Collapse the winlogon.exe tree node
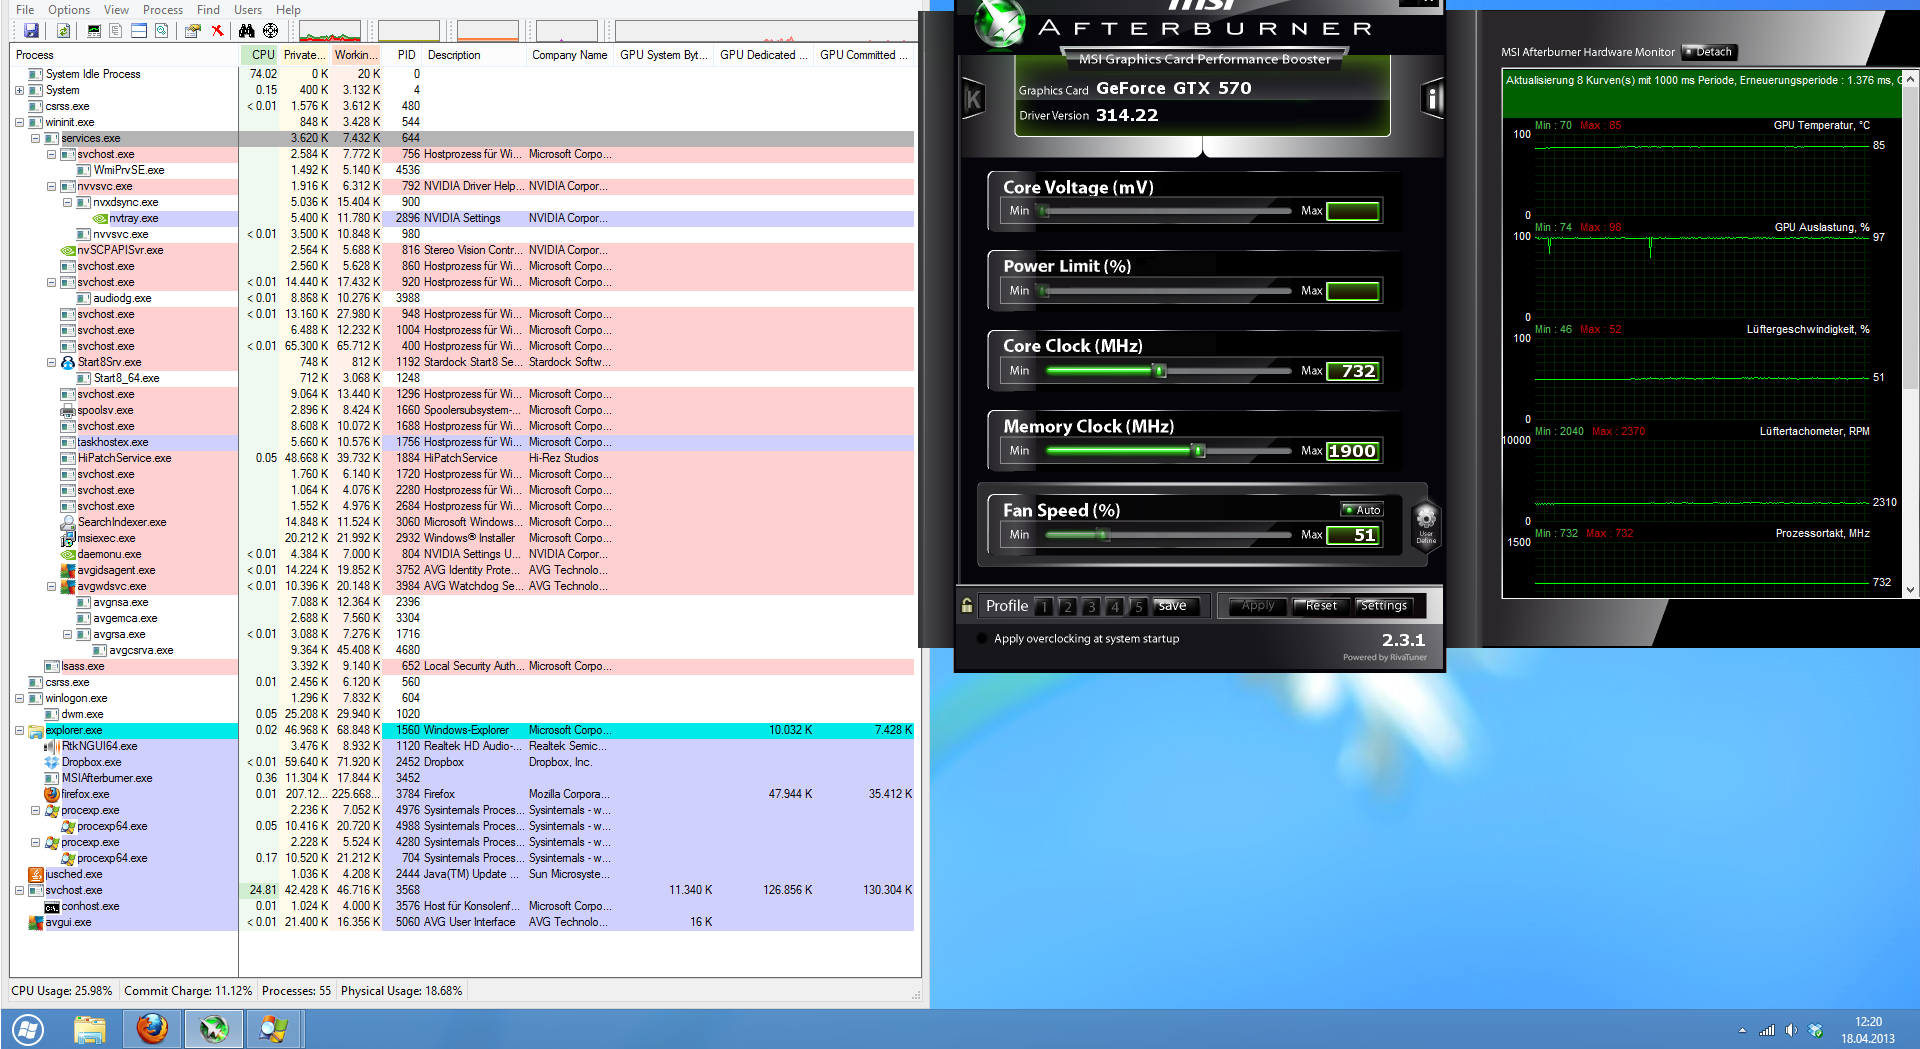 pos(19,698)
